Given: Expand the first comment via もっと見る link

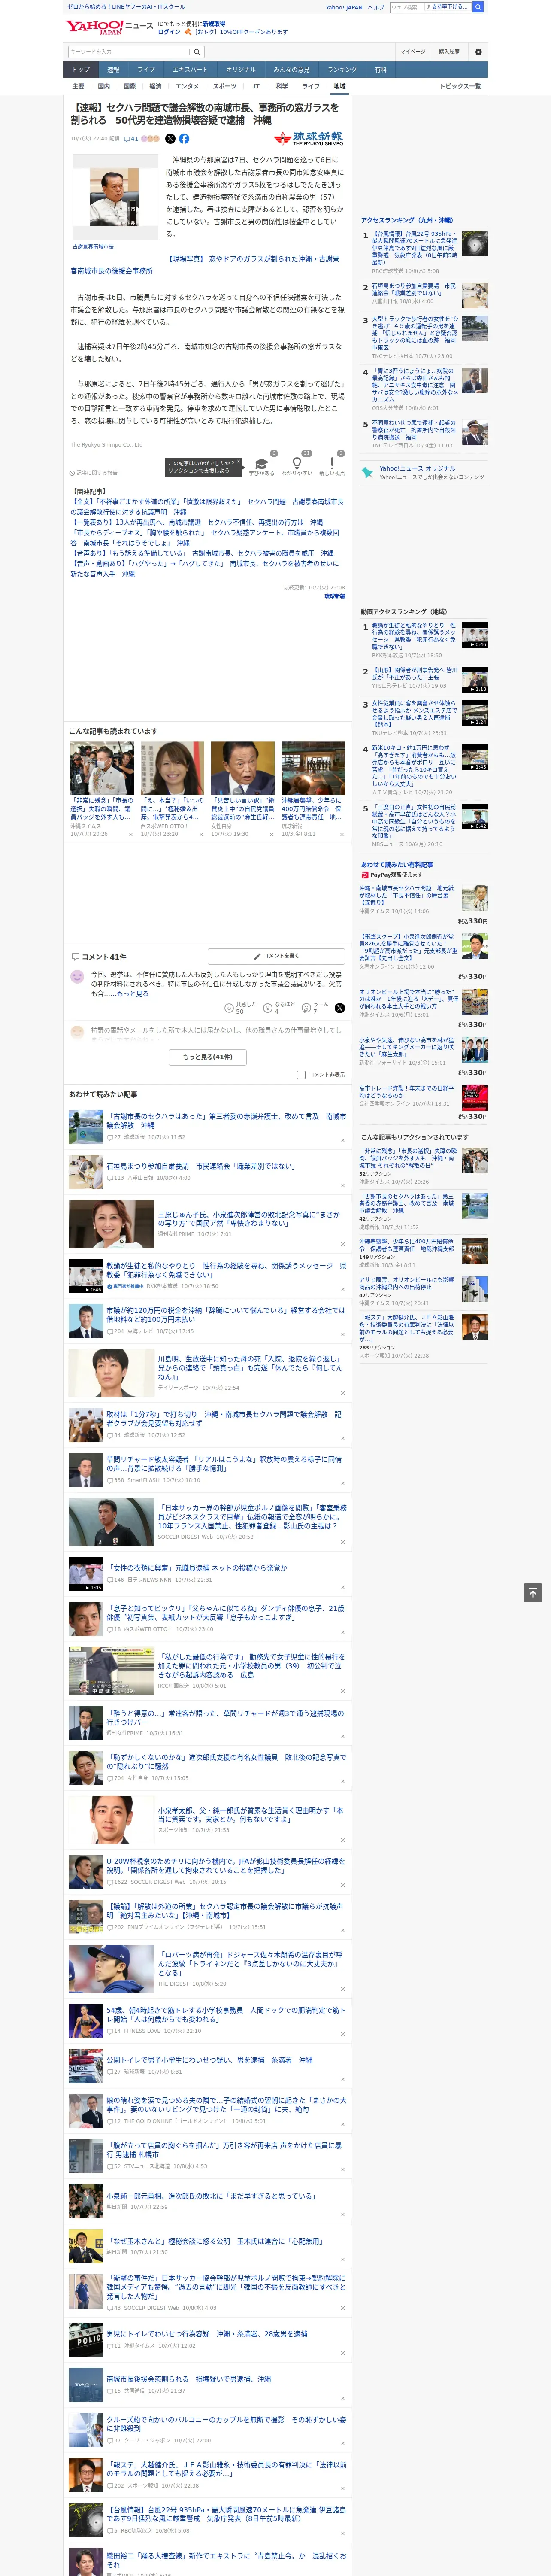Looking at the screenshot, I should pyautogui.click(x=133, y=994).
